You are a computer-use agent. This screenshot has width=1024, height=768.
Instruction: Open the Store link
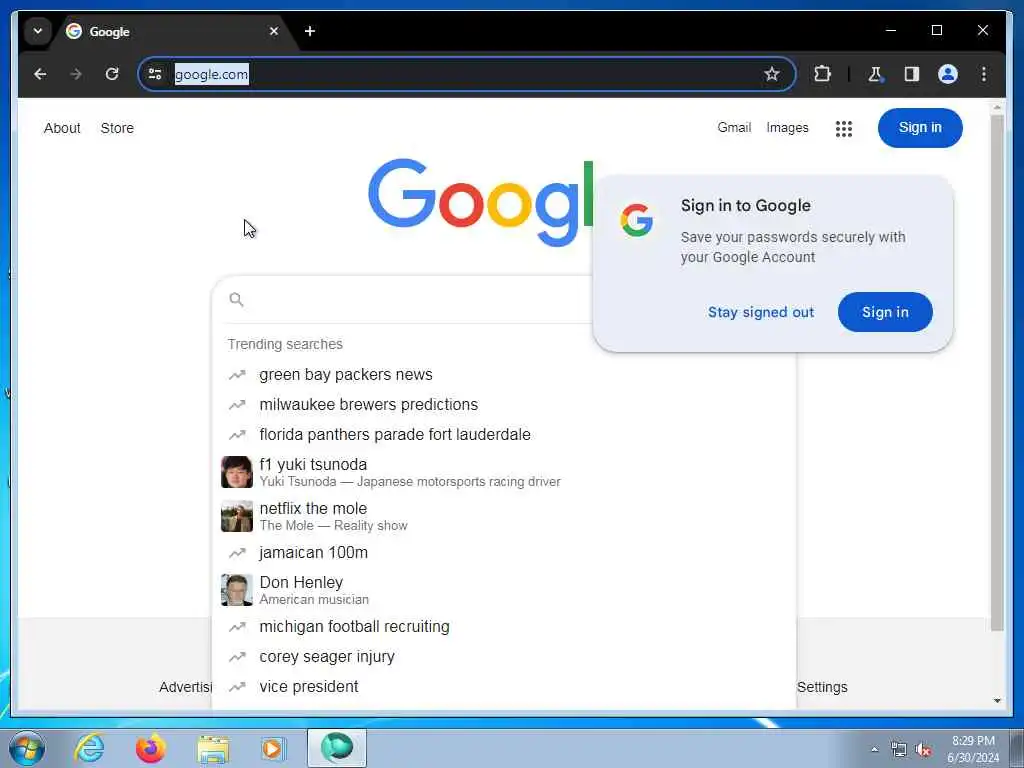tap(117, 128)
